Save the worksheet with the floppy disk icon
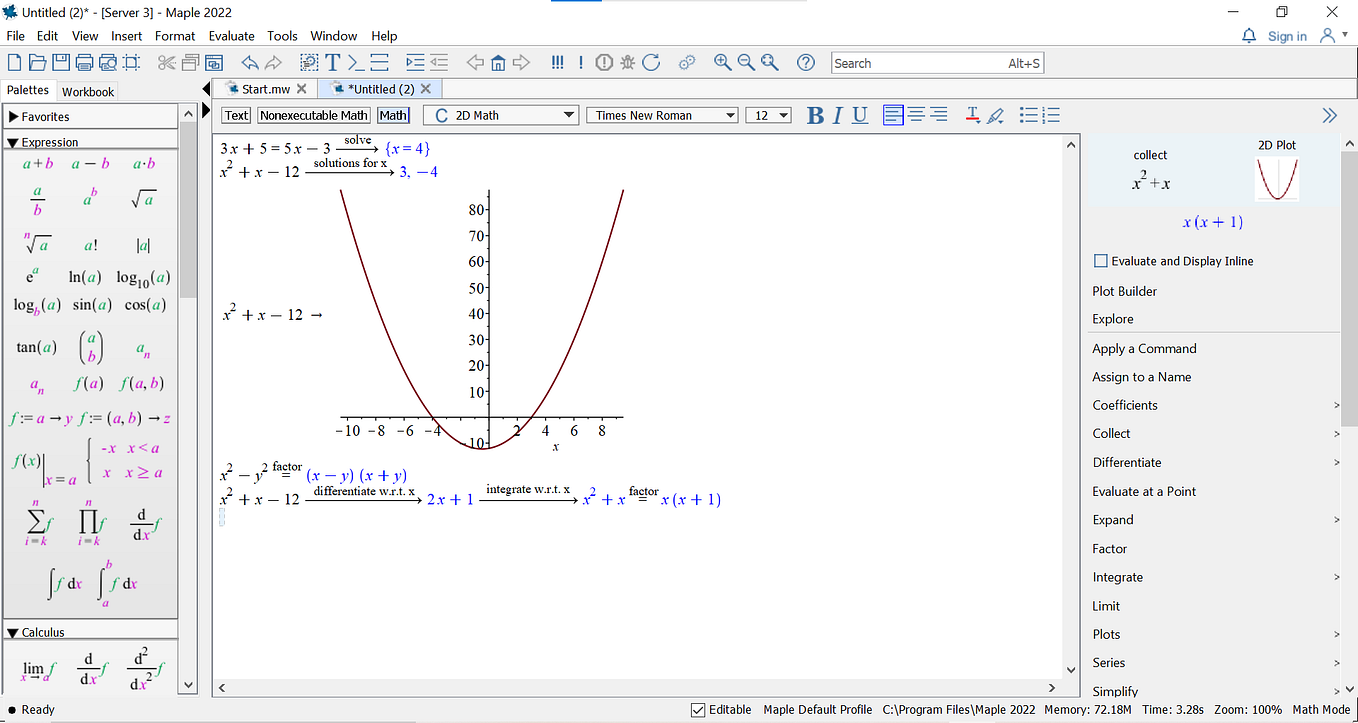The image size is (1358, 723). pyautogui.click(x=61, y=63)
